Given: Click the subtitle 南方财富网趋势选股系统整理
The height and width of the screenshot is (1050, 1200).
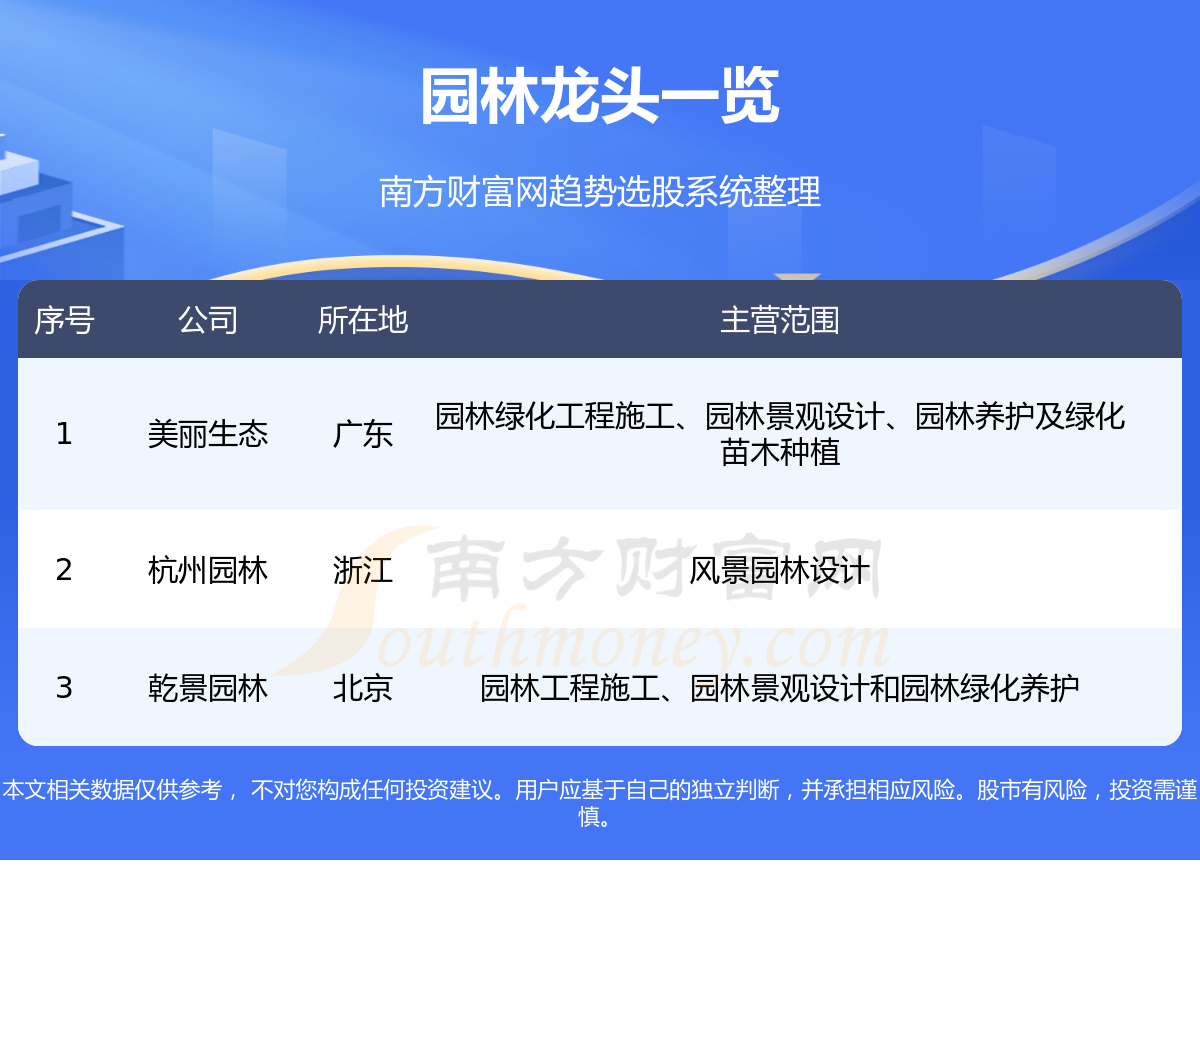Looking at the screenshot, I should (600, 191).
